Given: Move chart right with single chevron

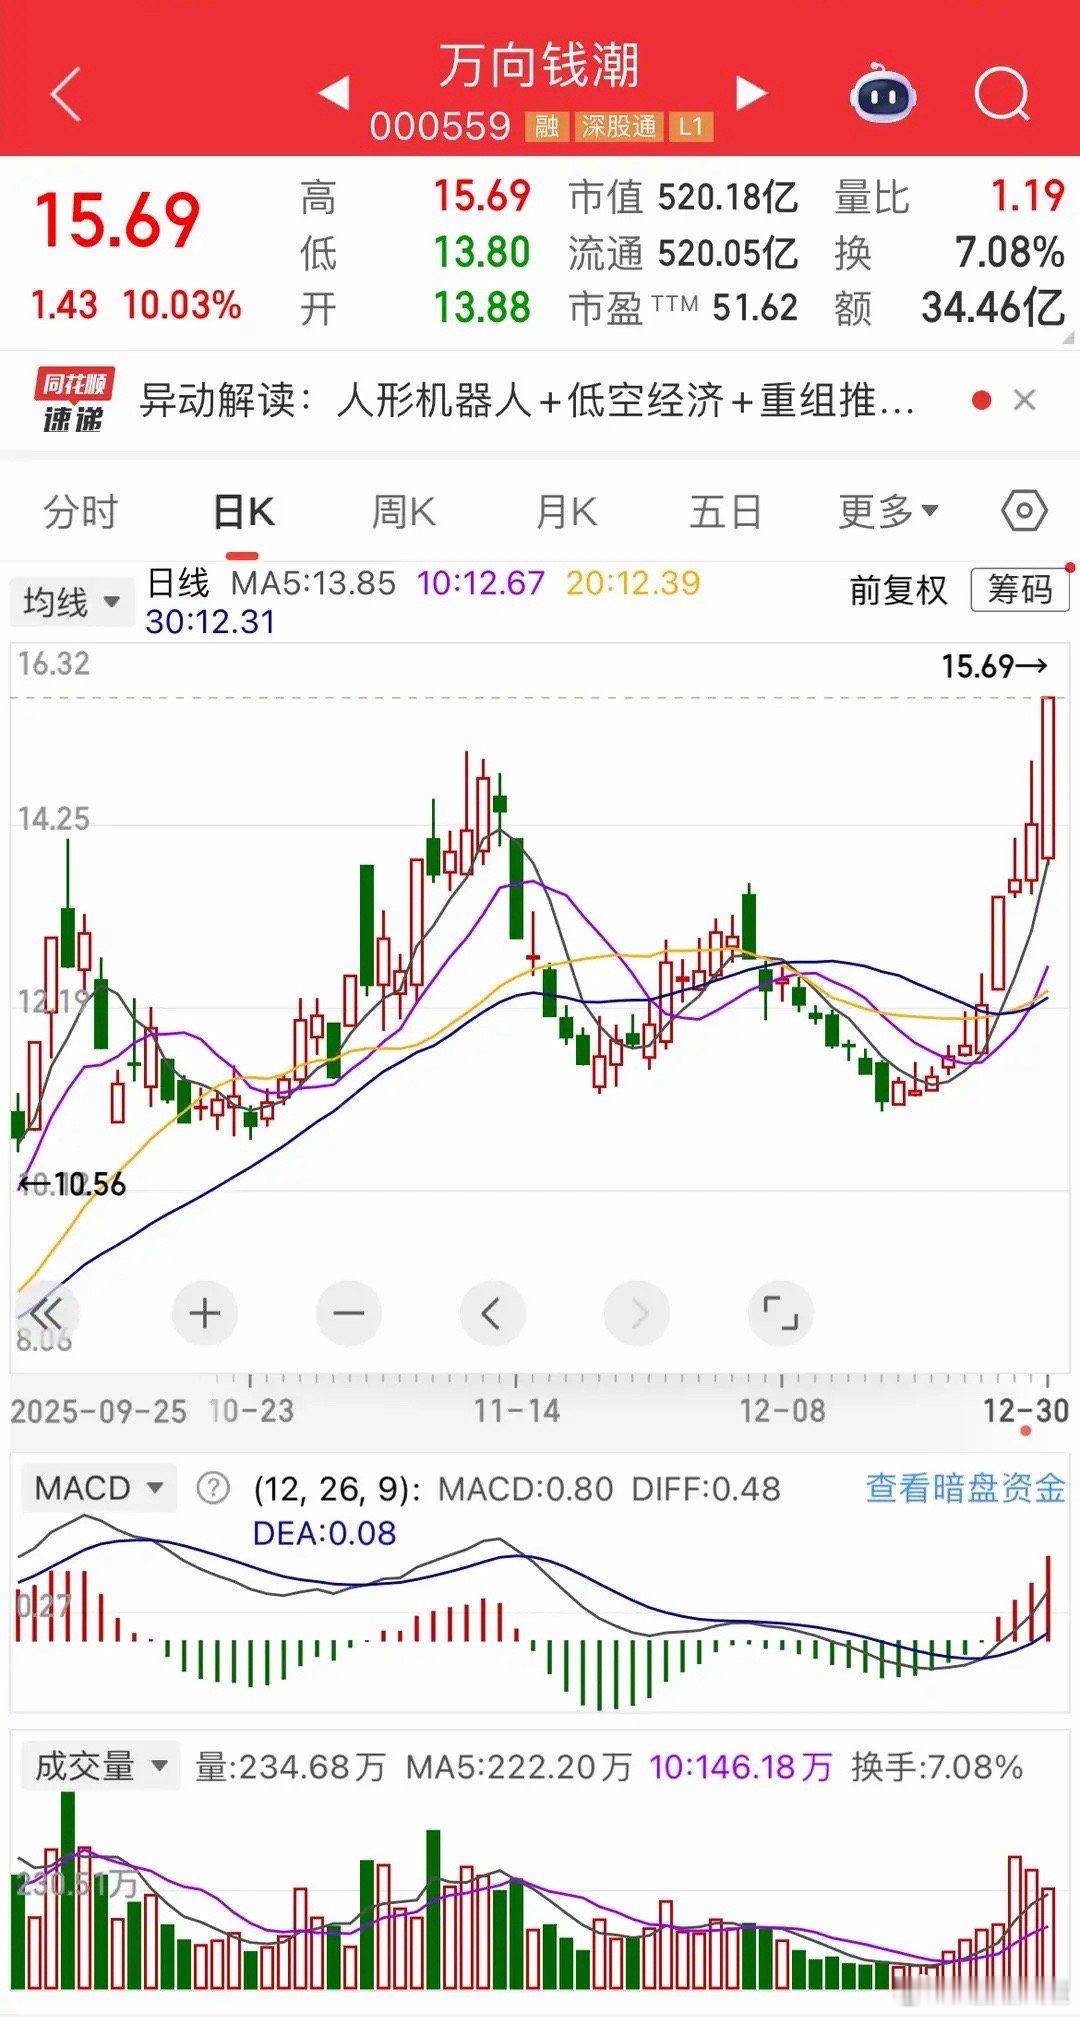Looking at the screenshot, I should tap(637, 1313).
